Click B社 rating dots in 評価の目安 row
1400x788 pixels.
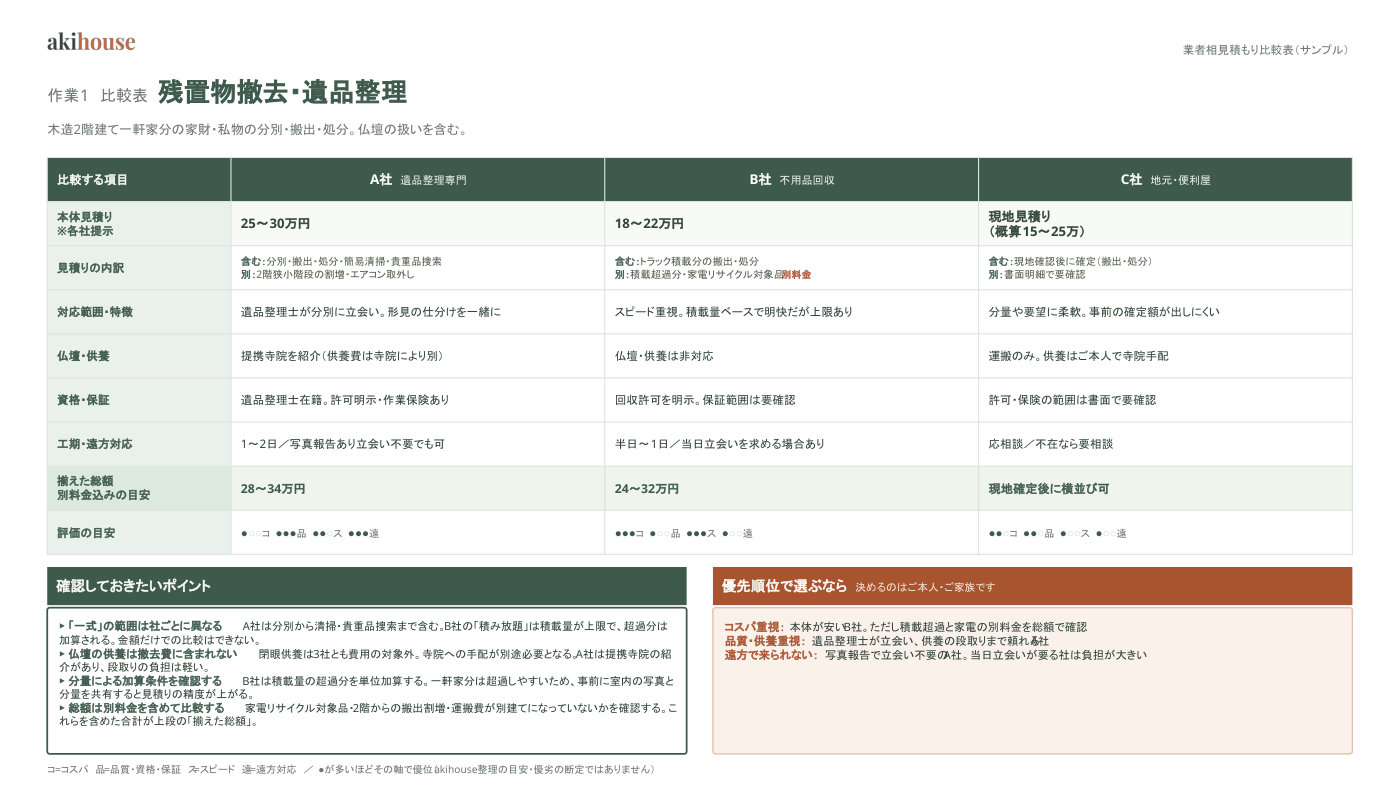click(684, 533)
